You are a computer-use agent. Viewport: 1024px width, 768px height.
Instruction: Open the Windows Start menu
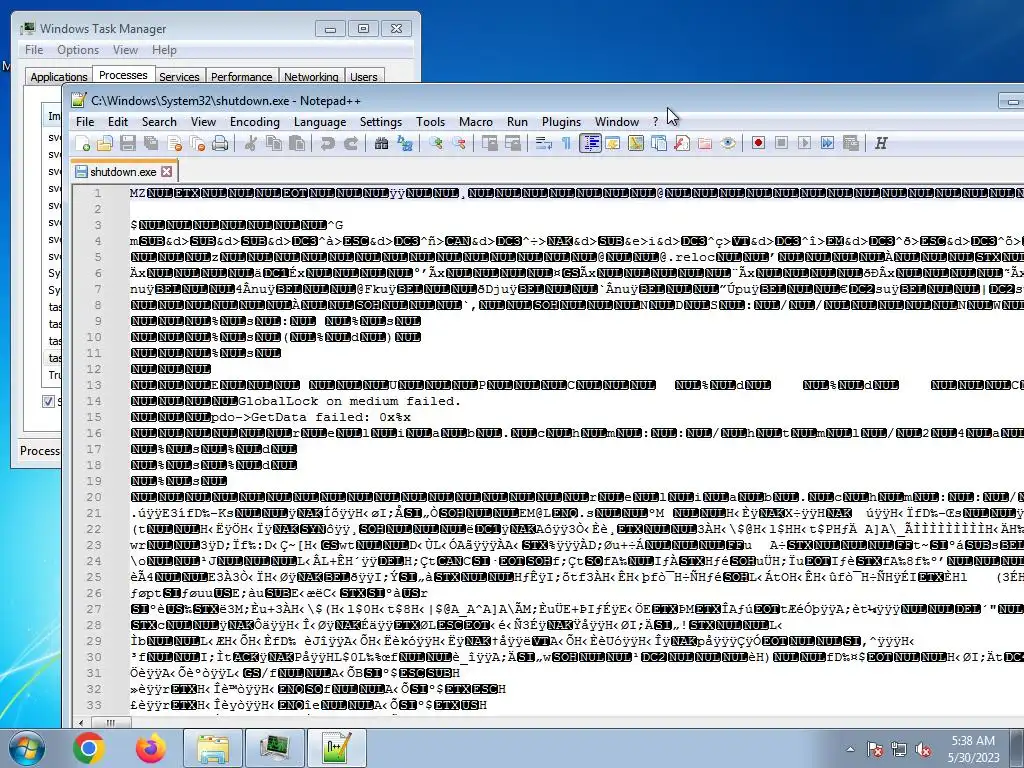26,748
